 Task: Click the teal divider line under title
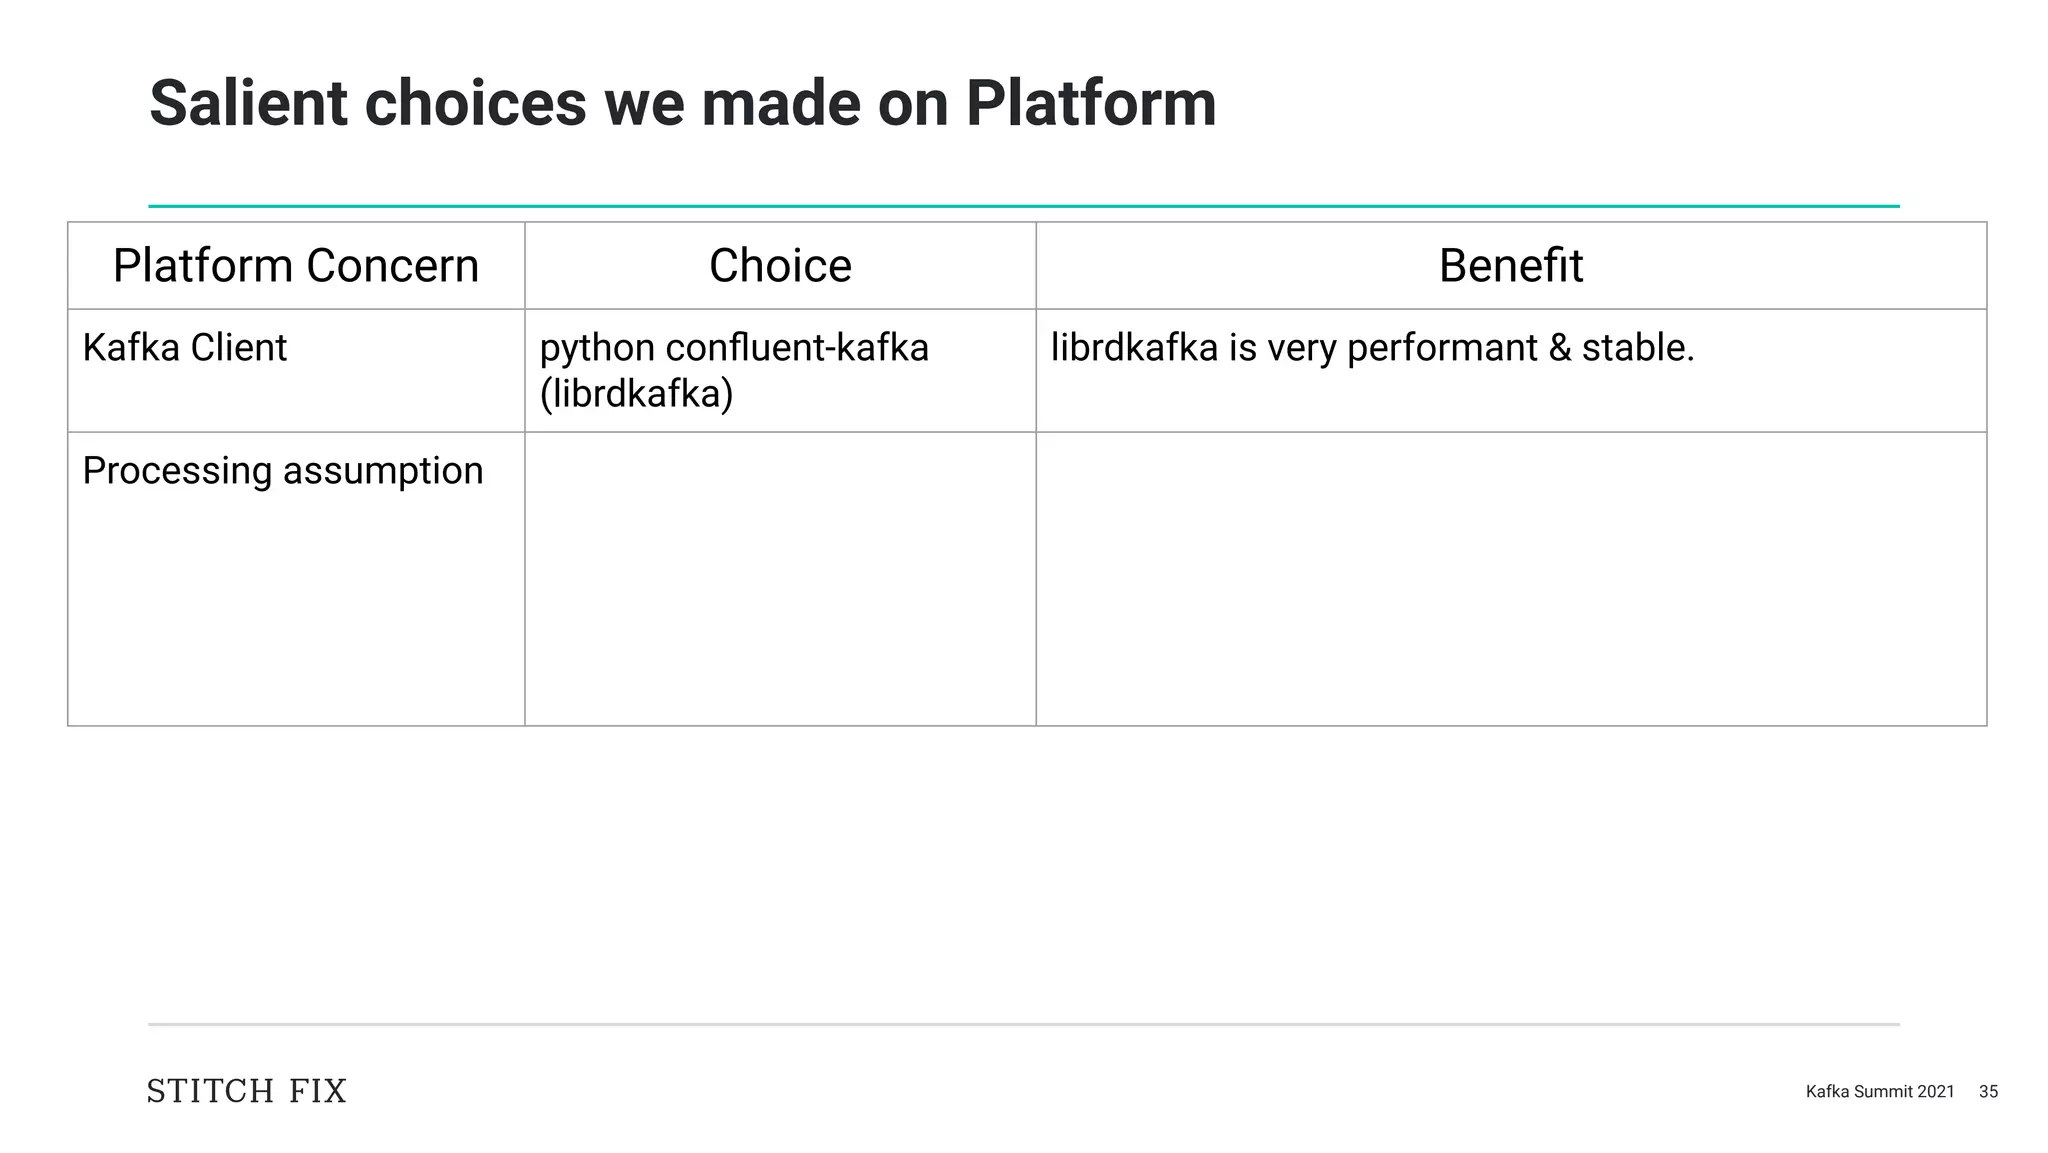[x=1023, y=206]
